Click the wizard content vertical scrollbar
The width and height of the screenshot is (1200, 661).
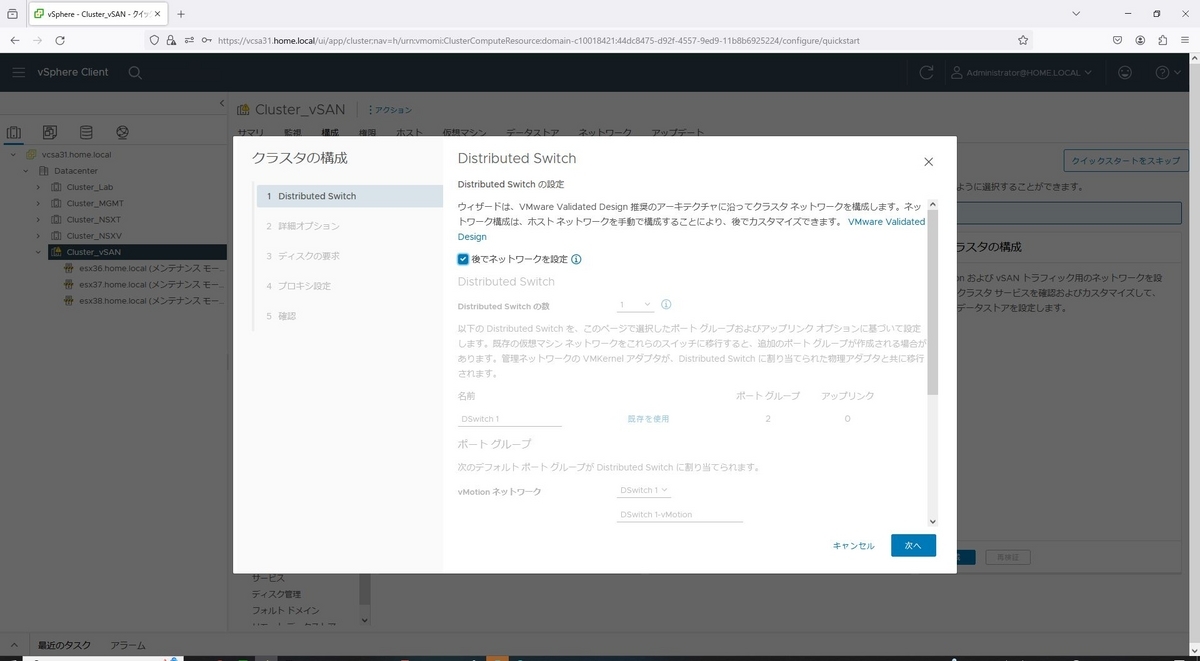(x=932, y=300)
